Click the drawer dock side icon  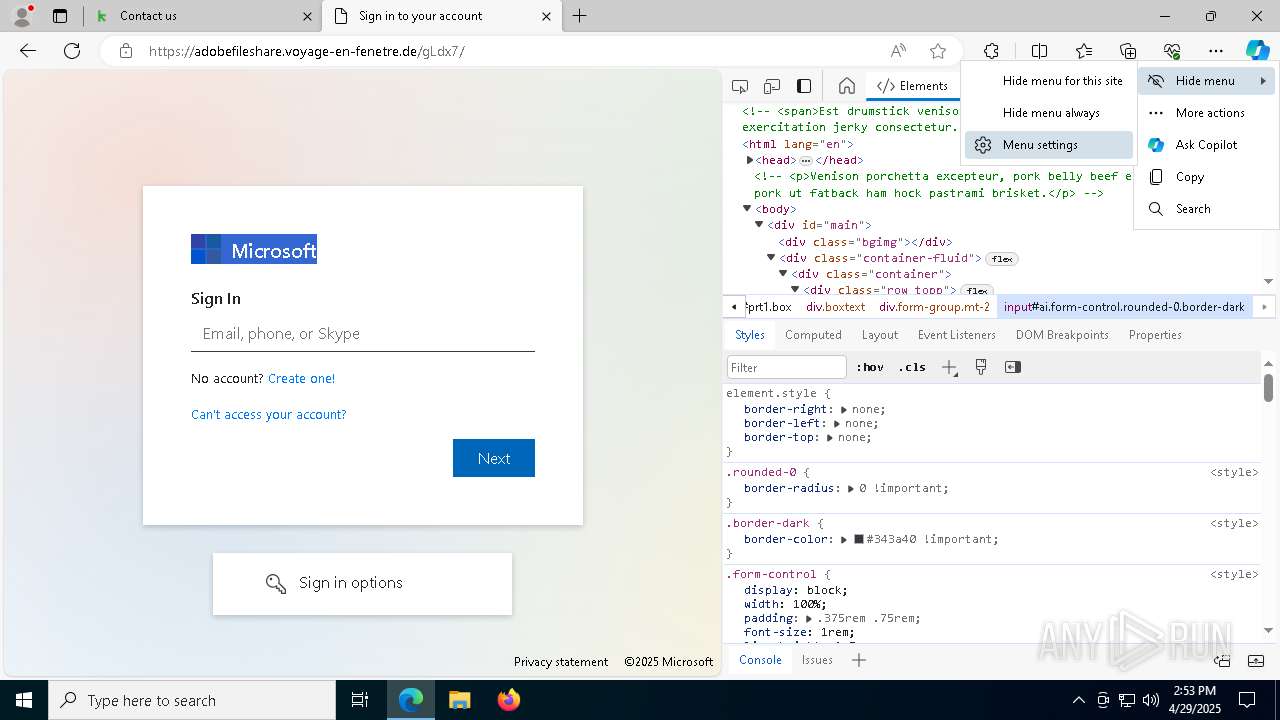coord(1222,660)
